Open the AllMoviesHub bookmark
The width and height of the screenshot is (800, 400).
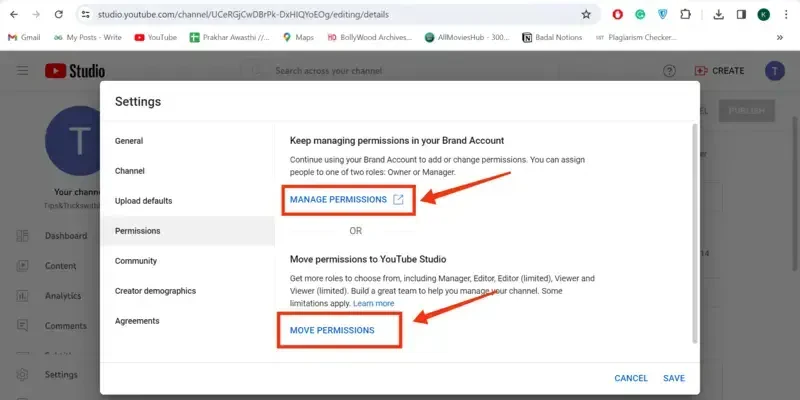467,37
